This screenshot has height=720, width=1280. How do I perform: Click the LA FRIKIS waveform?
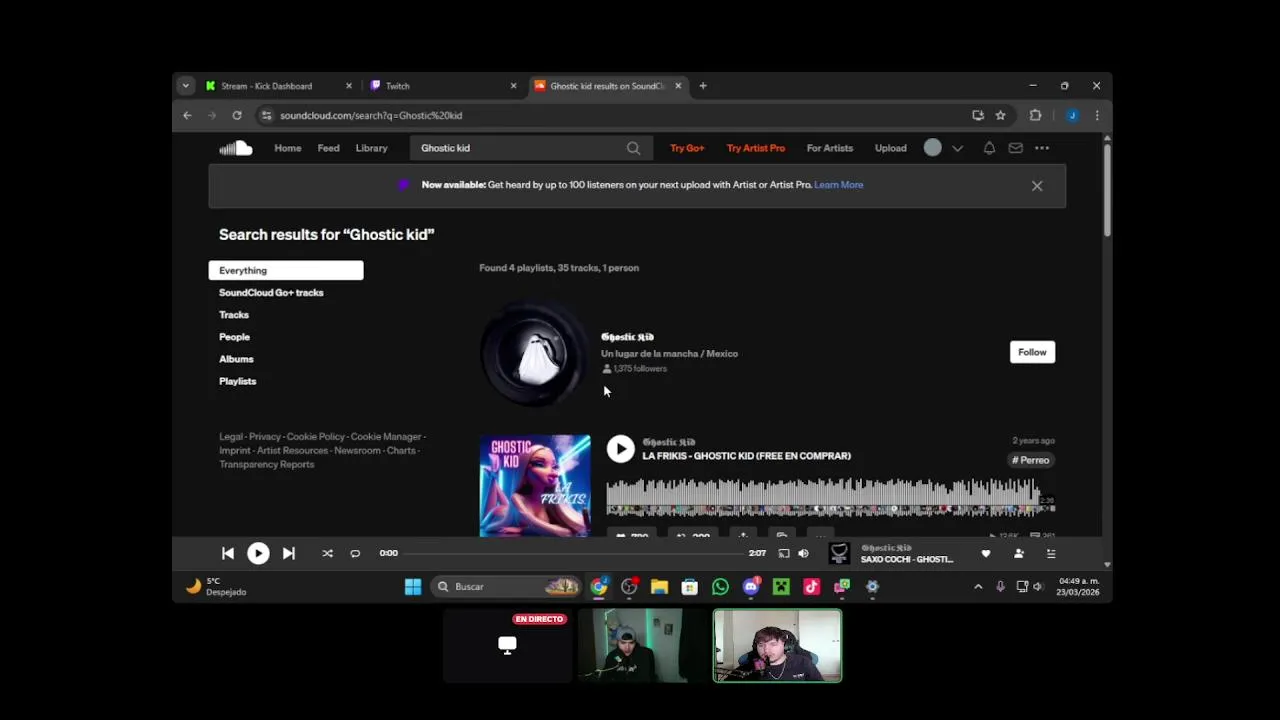[x=830, y=496]
